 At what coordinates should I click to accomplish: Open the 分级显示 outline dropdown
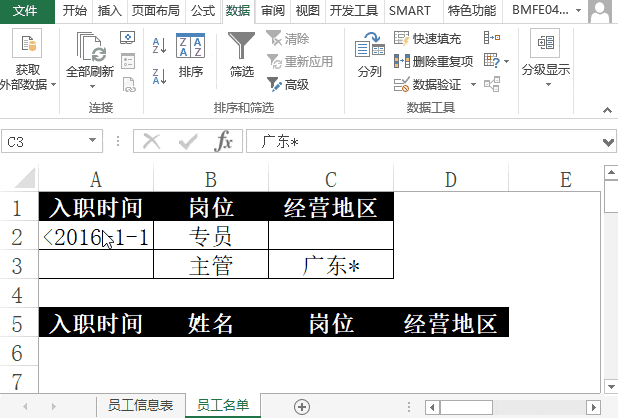546,58
